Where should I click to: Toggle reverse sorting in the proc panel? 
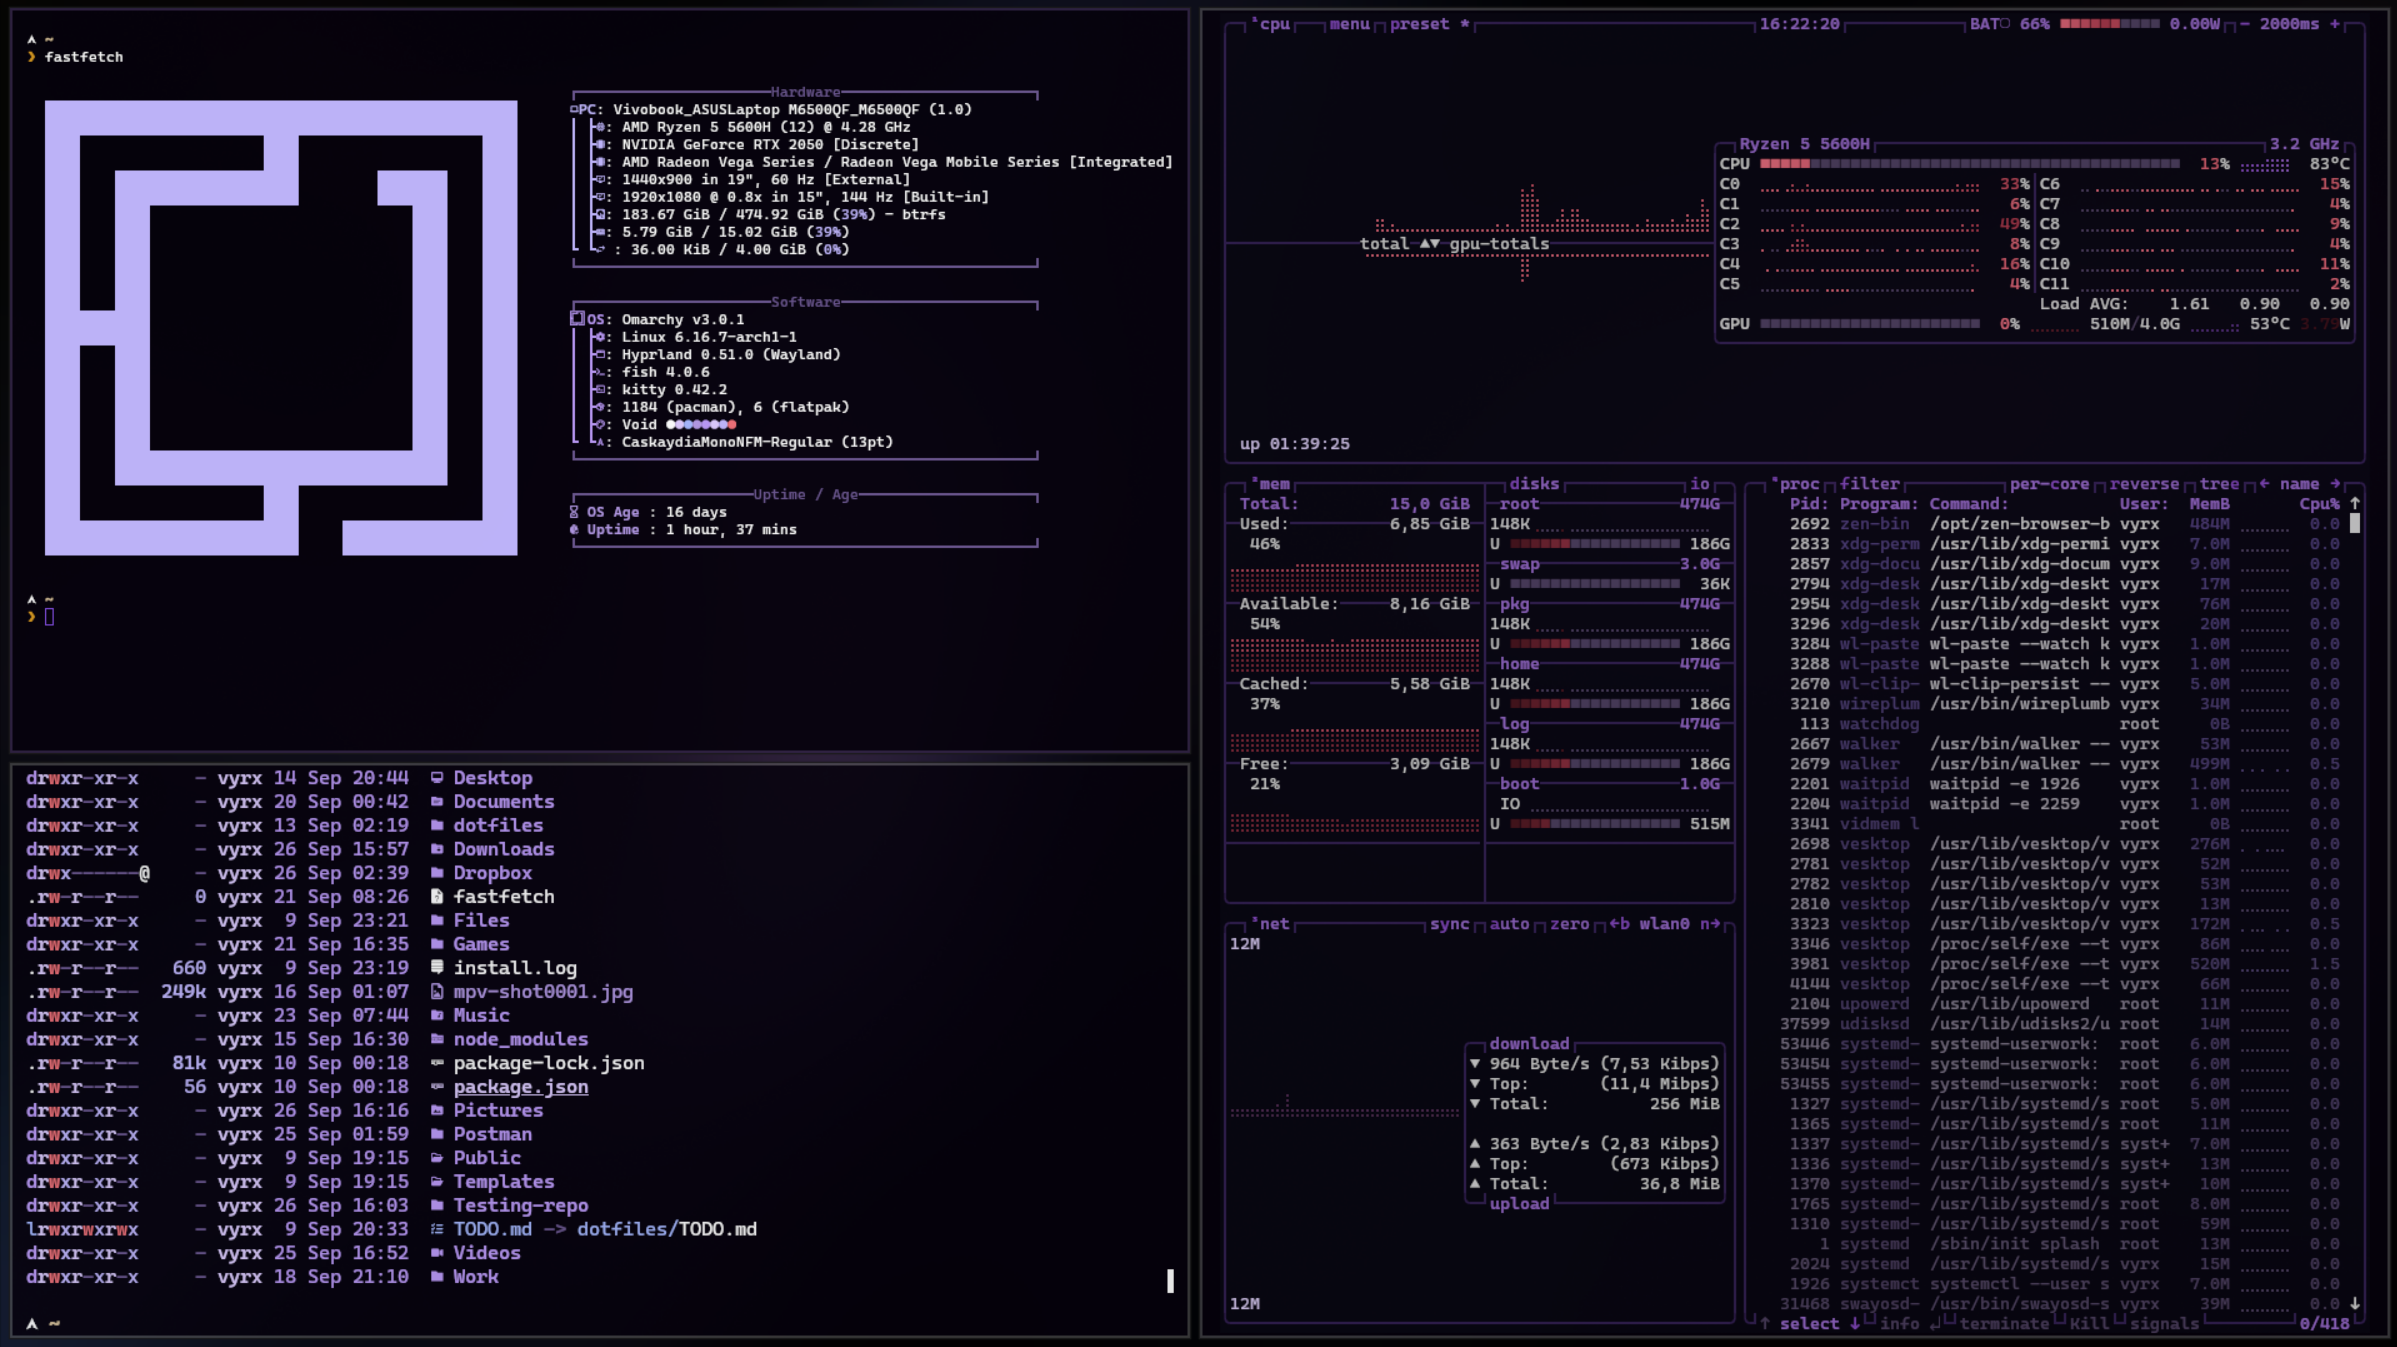point(2144,483)
